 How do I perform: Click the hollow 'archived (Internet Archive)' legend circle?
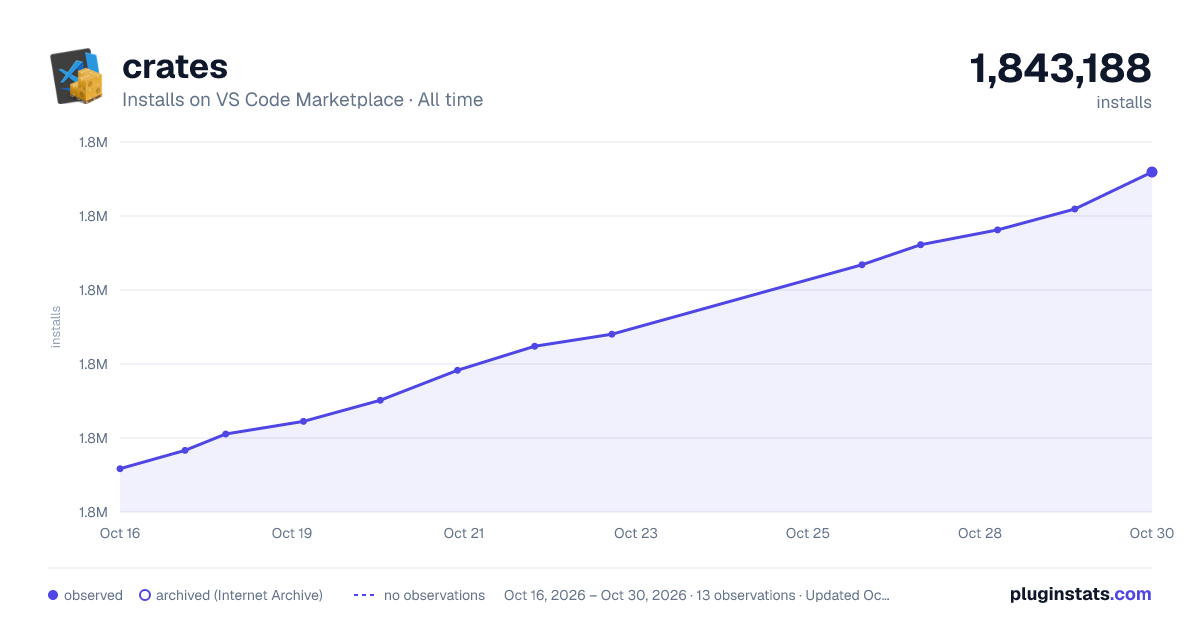click(145, 595)
